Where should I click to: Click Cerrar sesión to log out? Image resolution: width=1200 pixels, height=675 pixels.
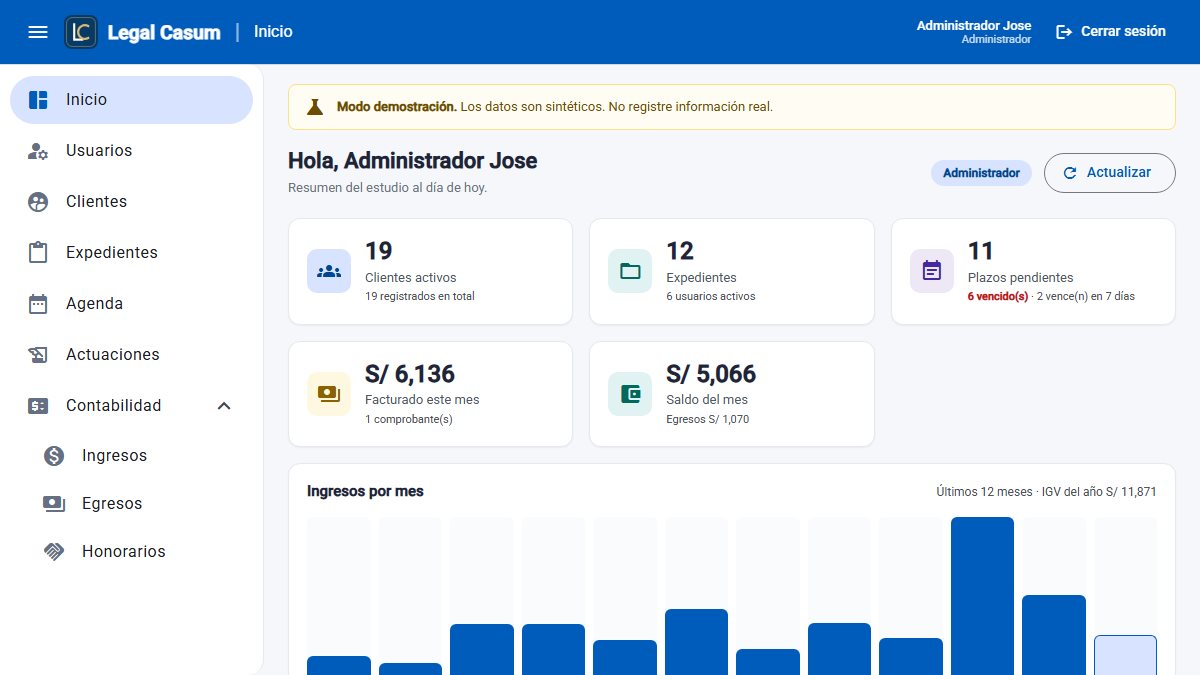(1111, 32)
